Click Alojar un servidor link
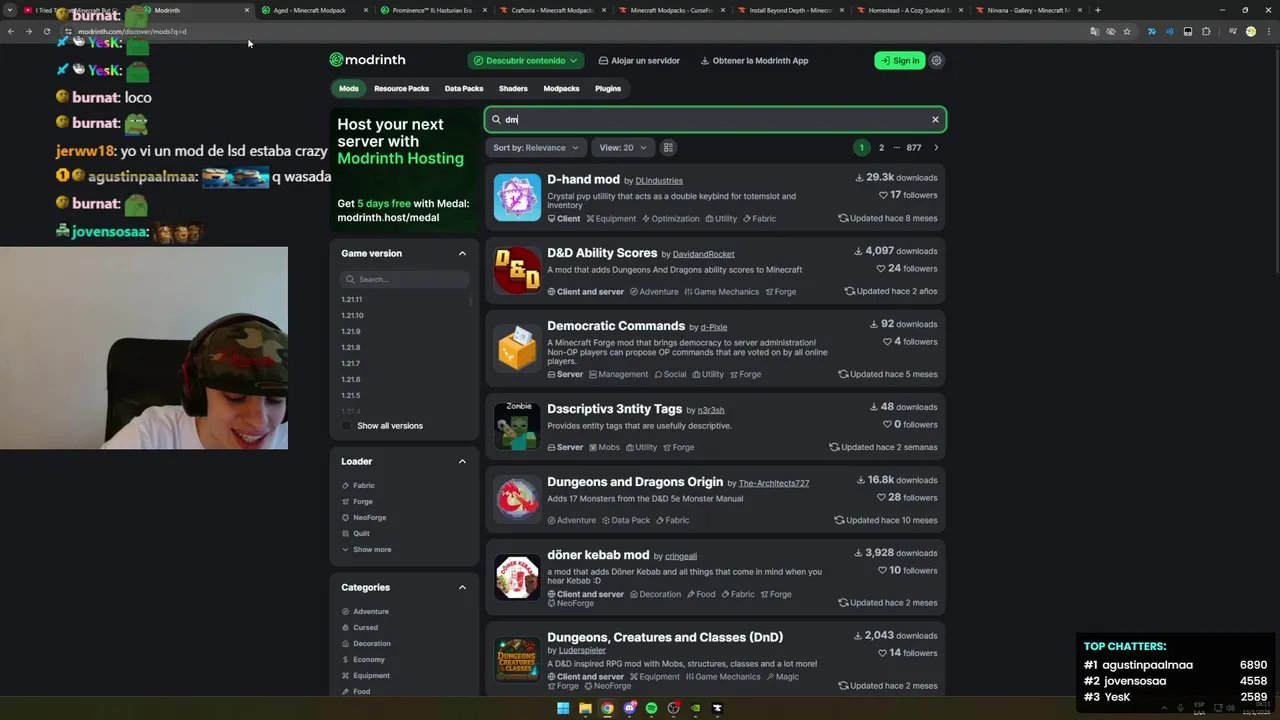Screen dimensions: 1280x720 click(639, 60)
